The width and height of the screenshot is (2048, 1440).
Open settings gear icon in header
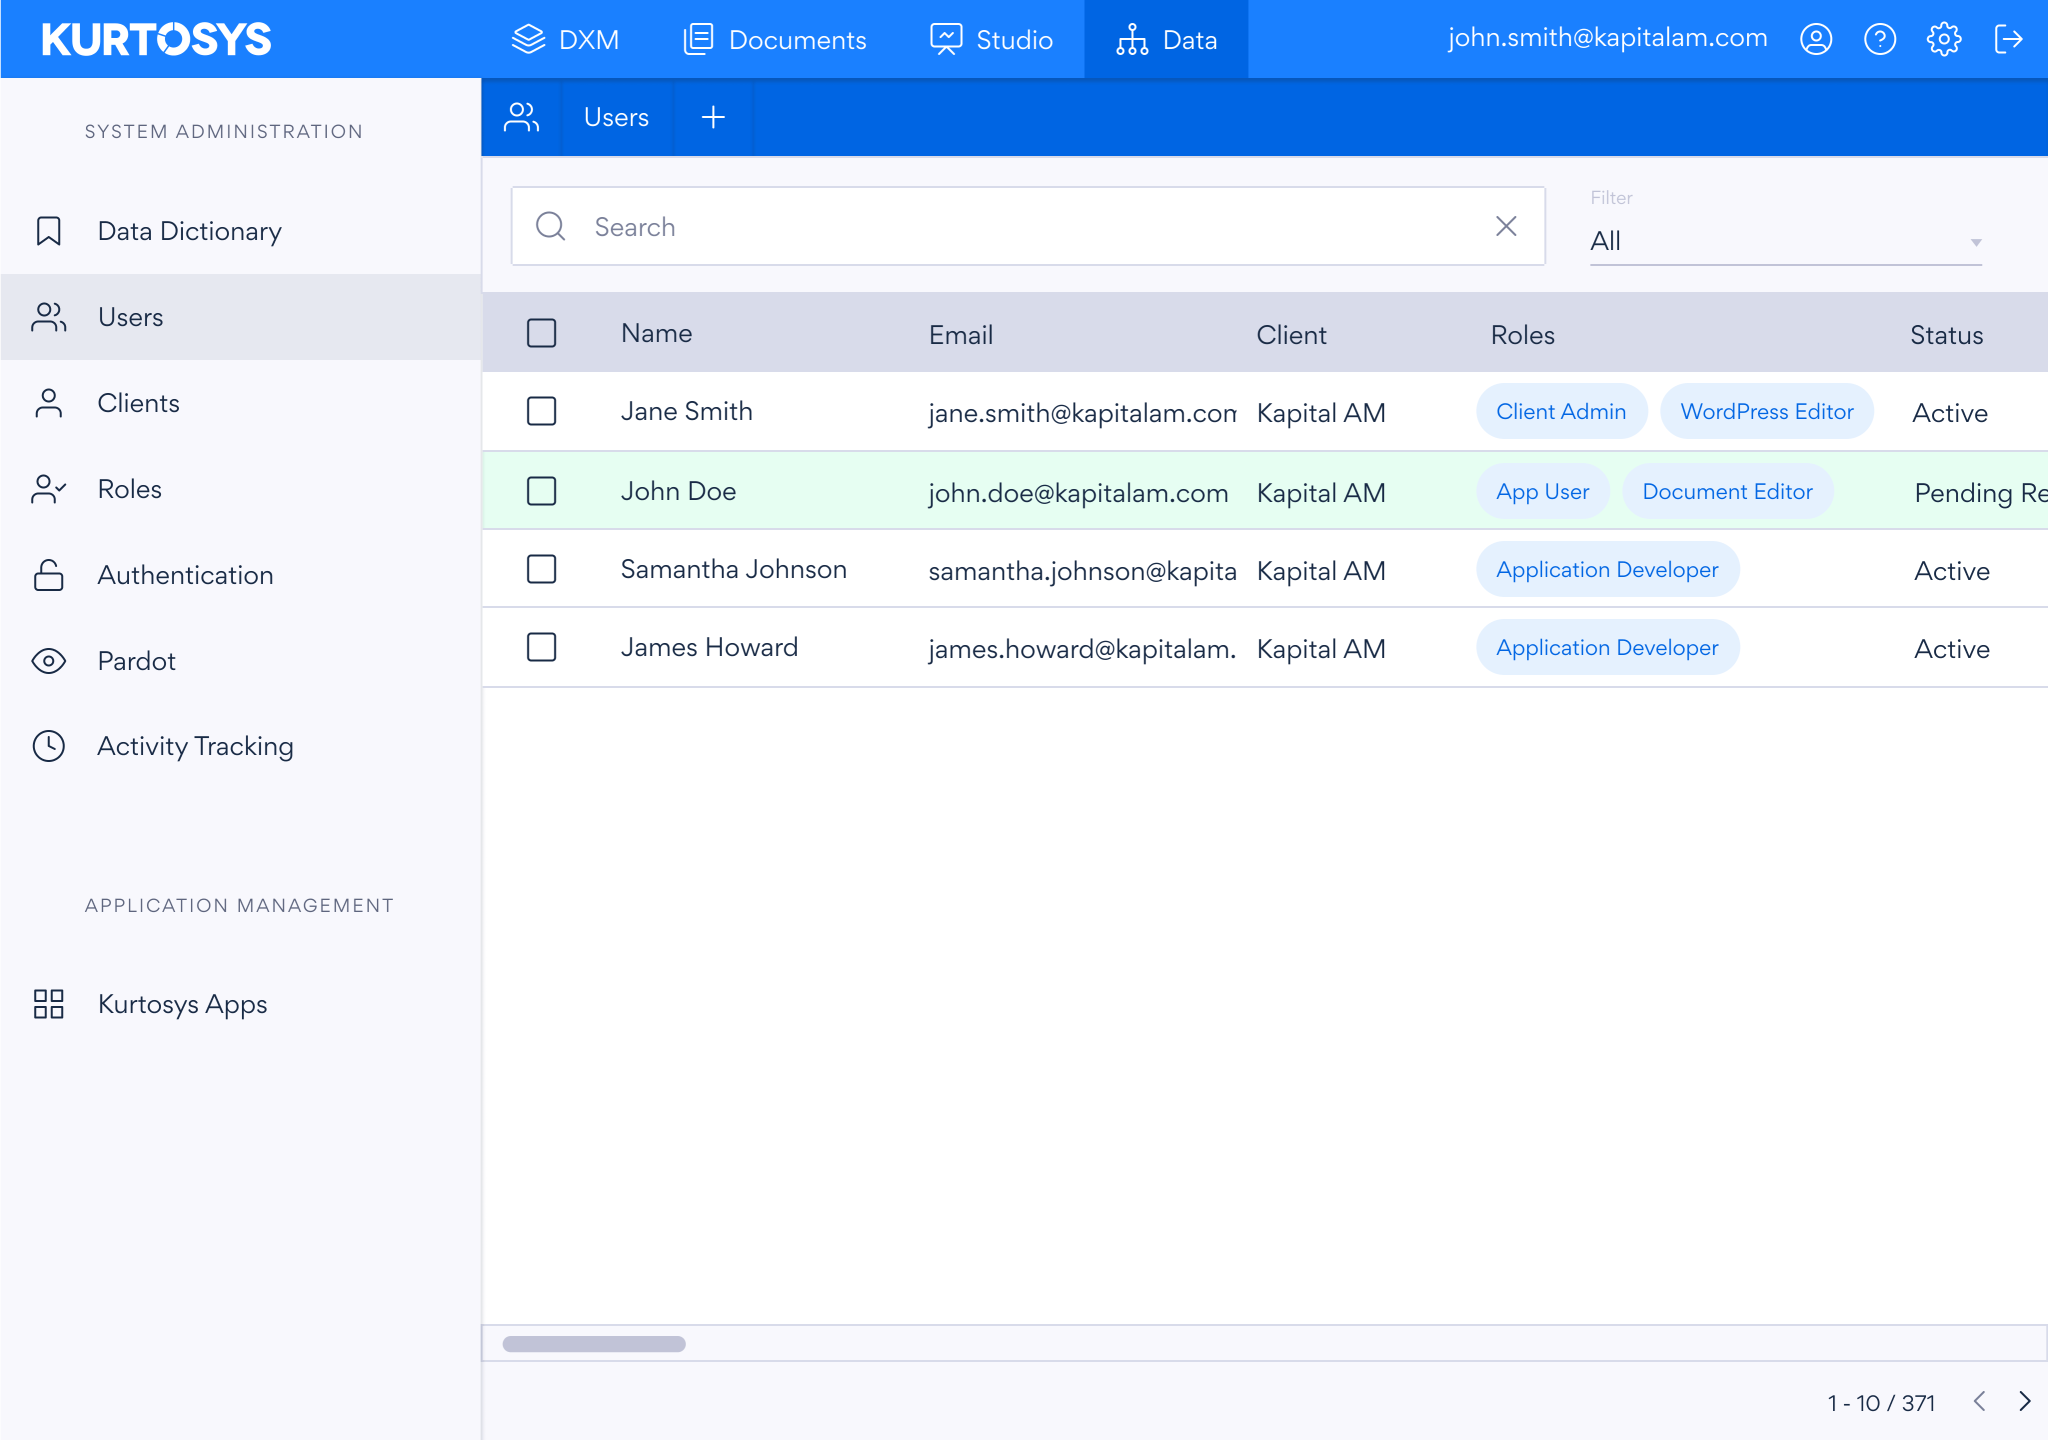(1943, 40)
